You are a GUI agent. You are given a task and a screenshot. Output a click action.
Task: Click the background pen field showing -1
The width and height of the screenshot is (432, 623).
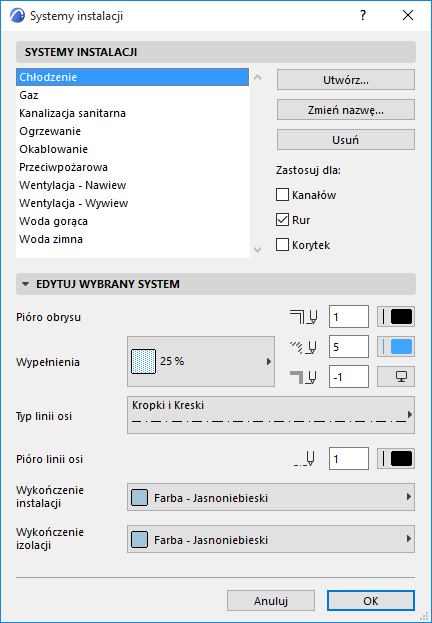(x=349, y=377)
